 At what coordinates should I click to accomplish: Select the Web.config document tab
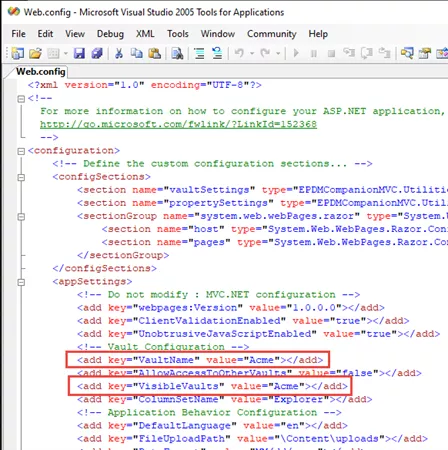point(41,72)
